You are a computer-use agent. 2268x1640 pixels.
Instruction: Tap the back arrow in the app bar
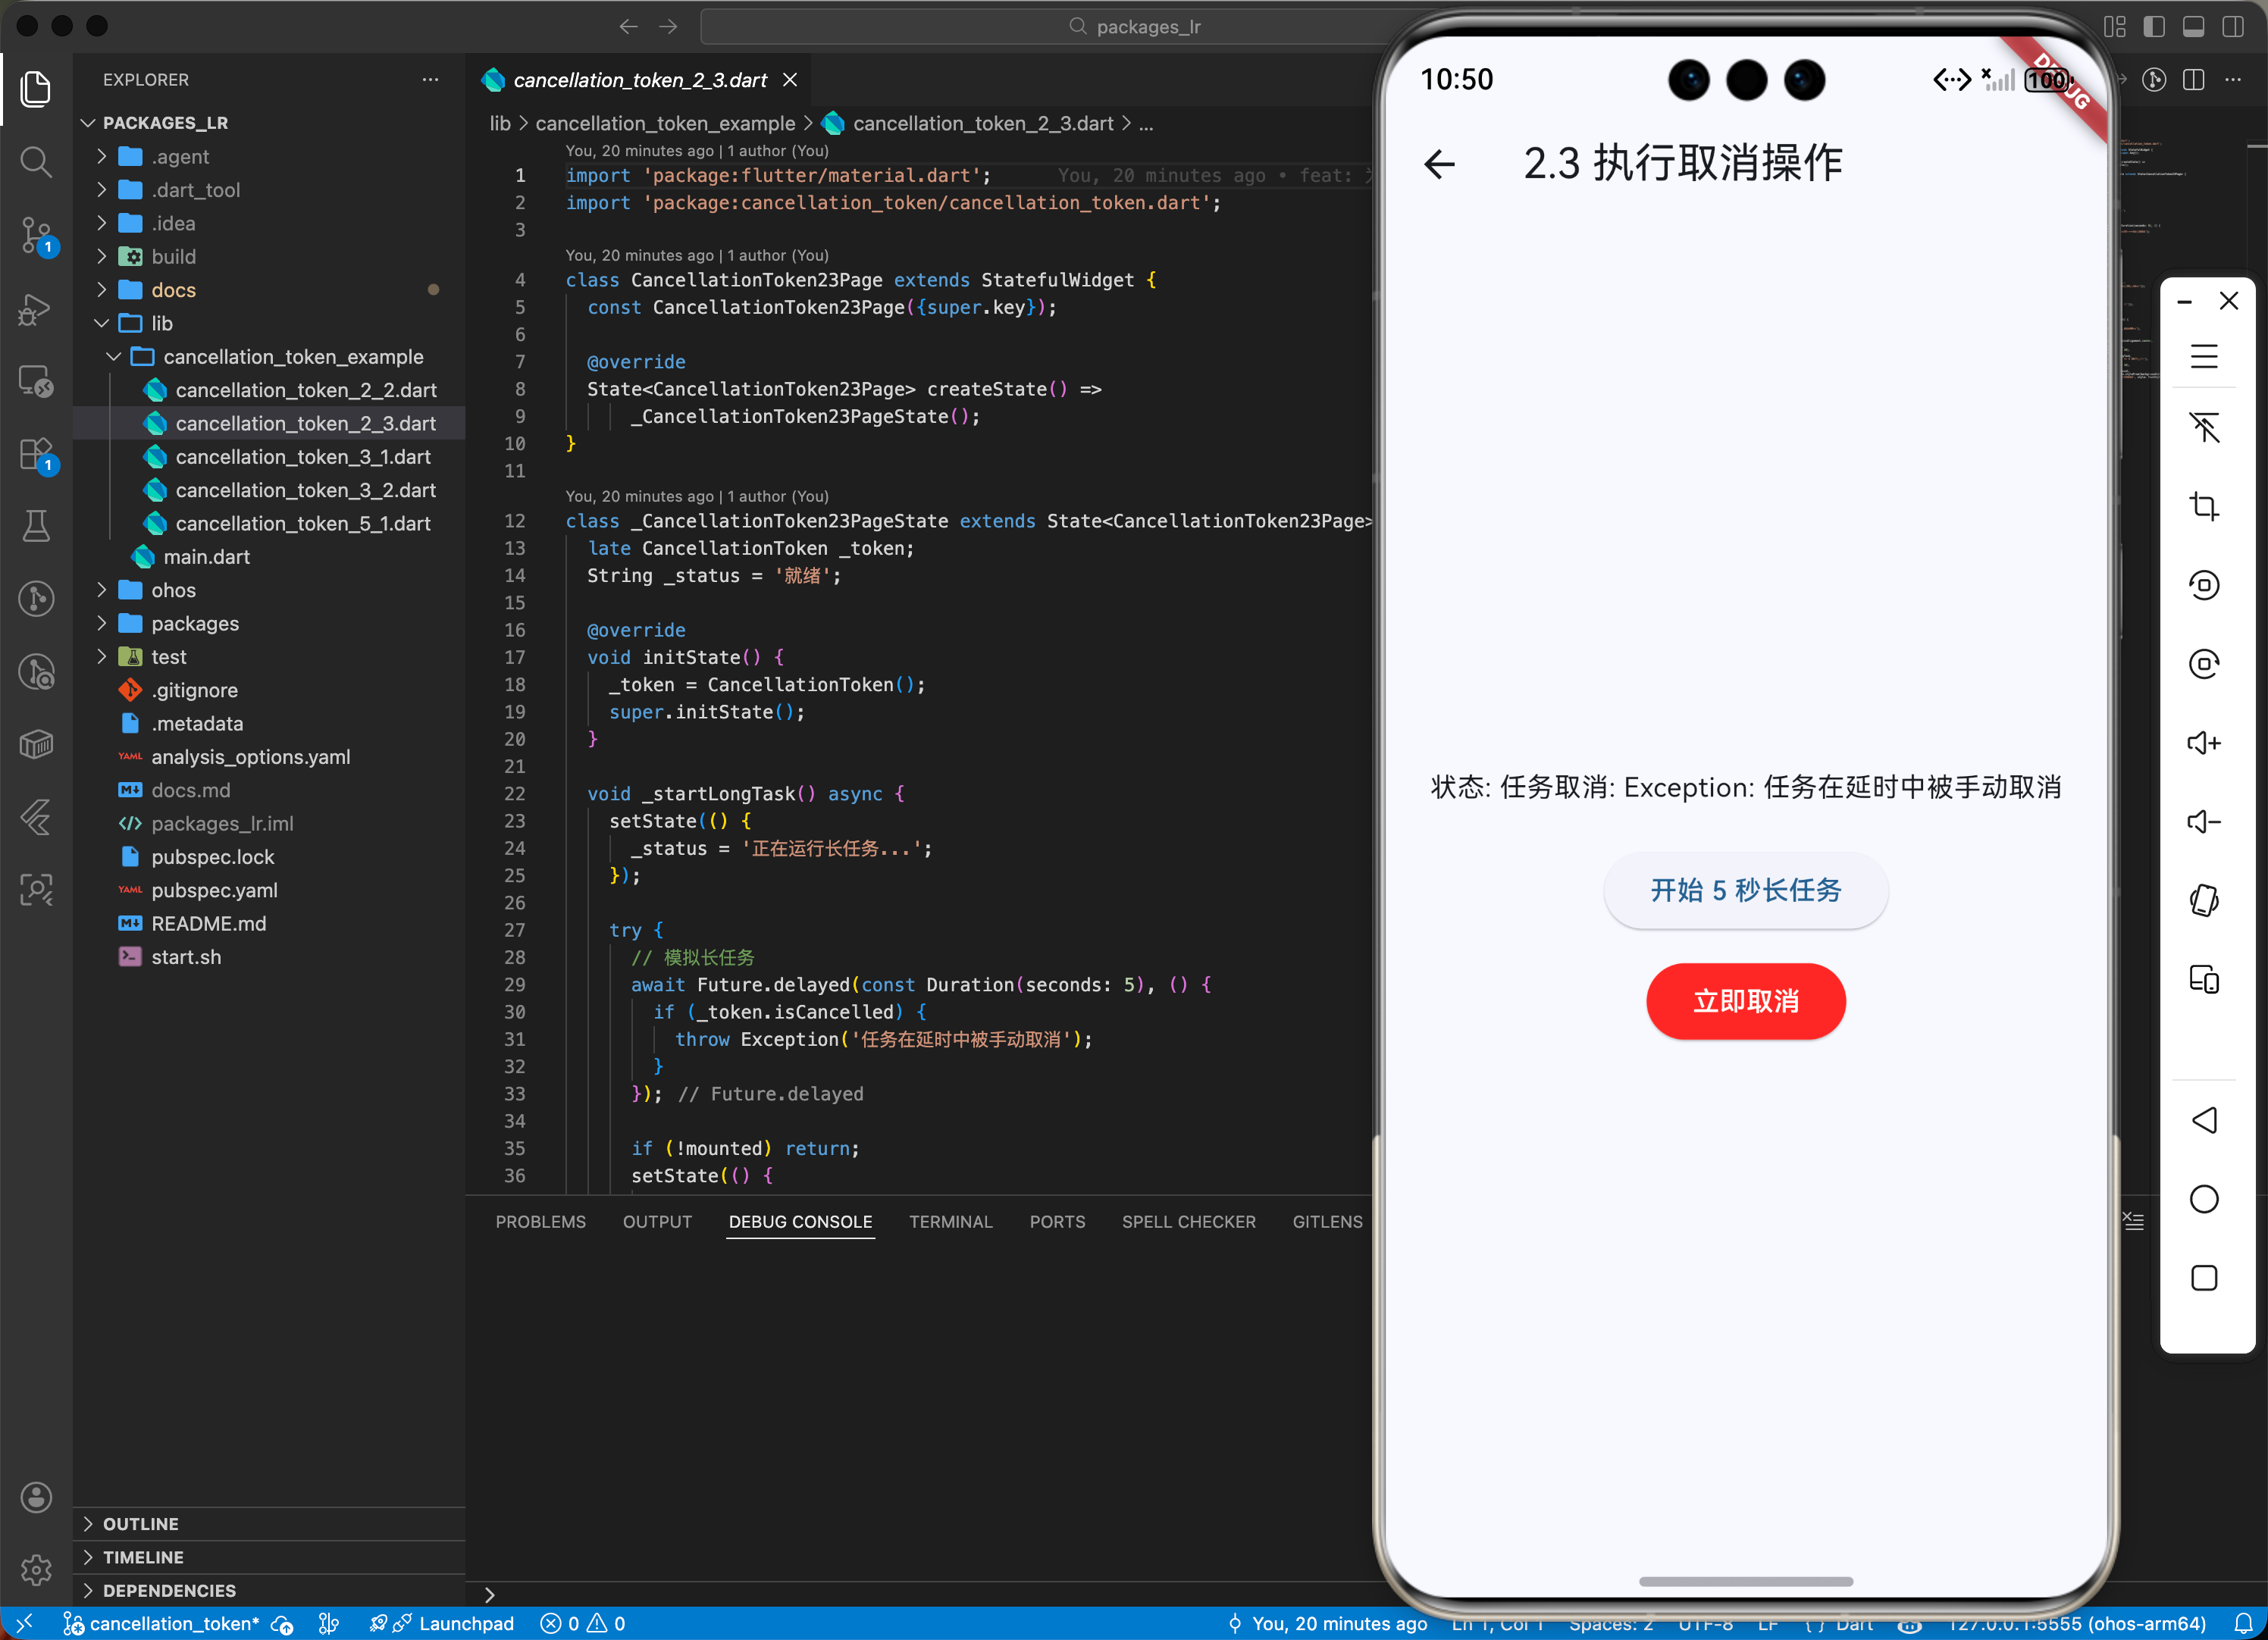1440,164
